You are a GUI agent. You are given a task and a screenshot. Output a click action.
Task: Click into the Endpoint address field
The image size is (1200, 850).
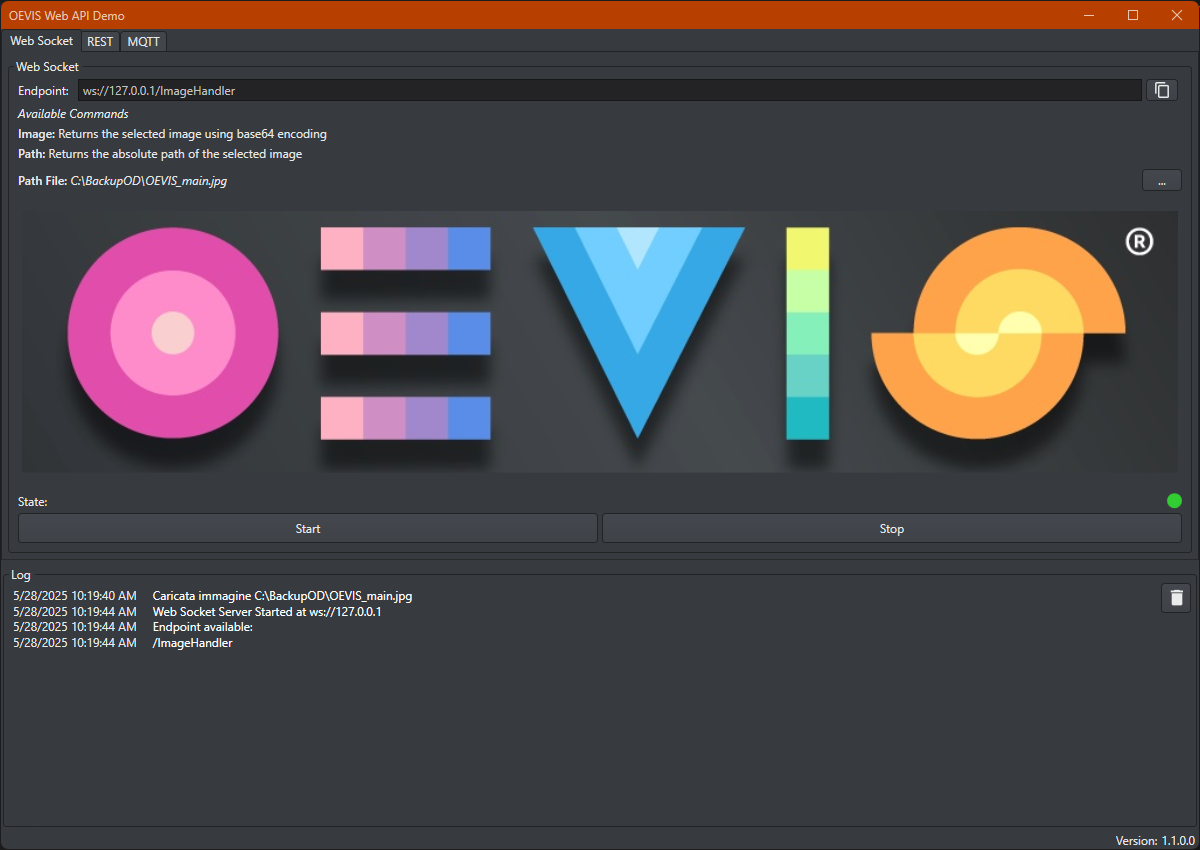(x=609, y=90)
